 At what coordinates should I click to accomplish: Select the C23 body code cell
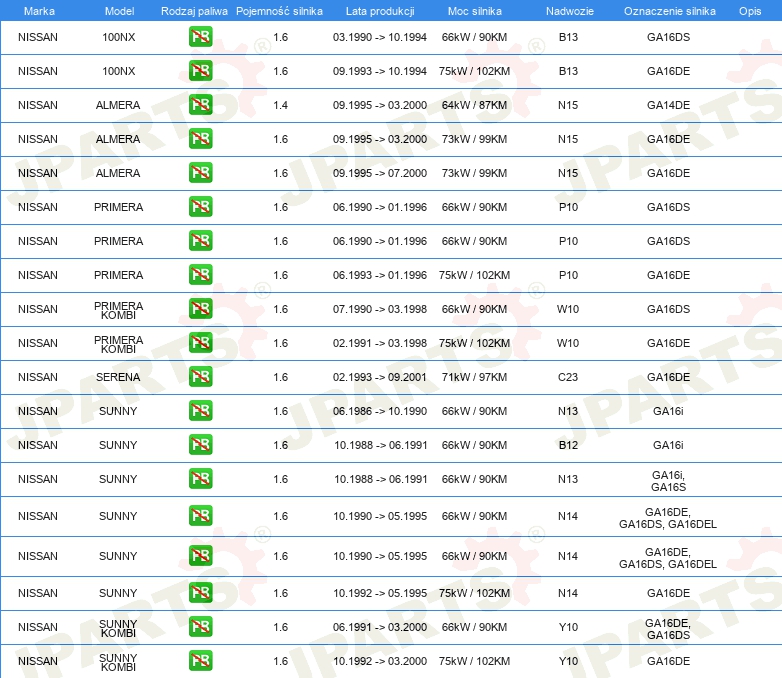568,377
